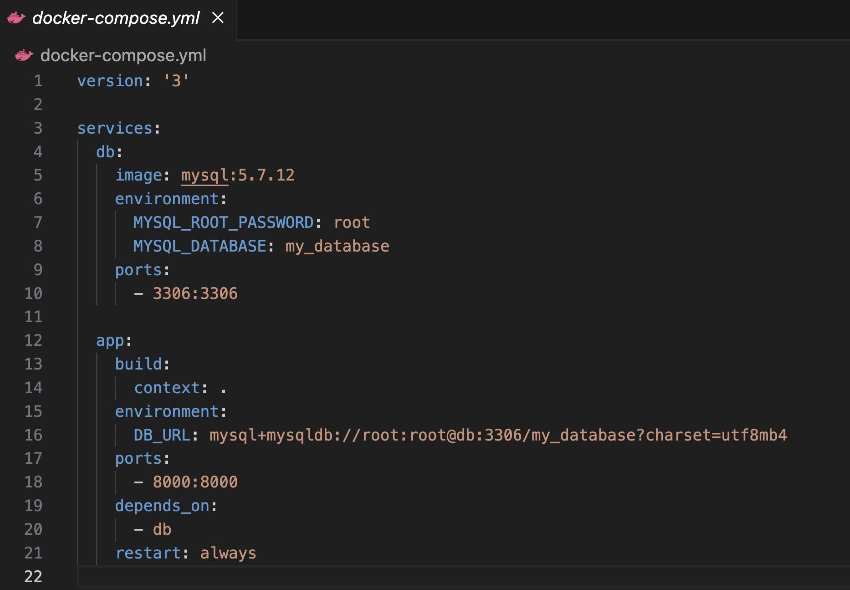
Task: Click line number 3 to select services line
Action: tap(38, 128)
